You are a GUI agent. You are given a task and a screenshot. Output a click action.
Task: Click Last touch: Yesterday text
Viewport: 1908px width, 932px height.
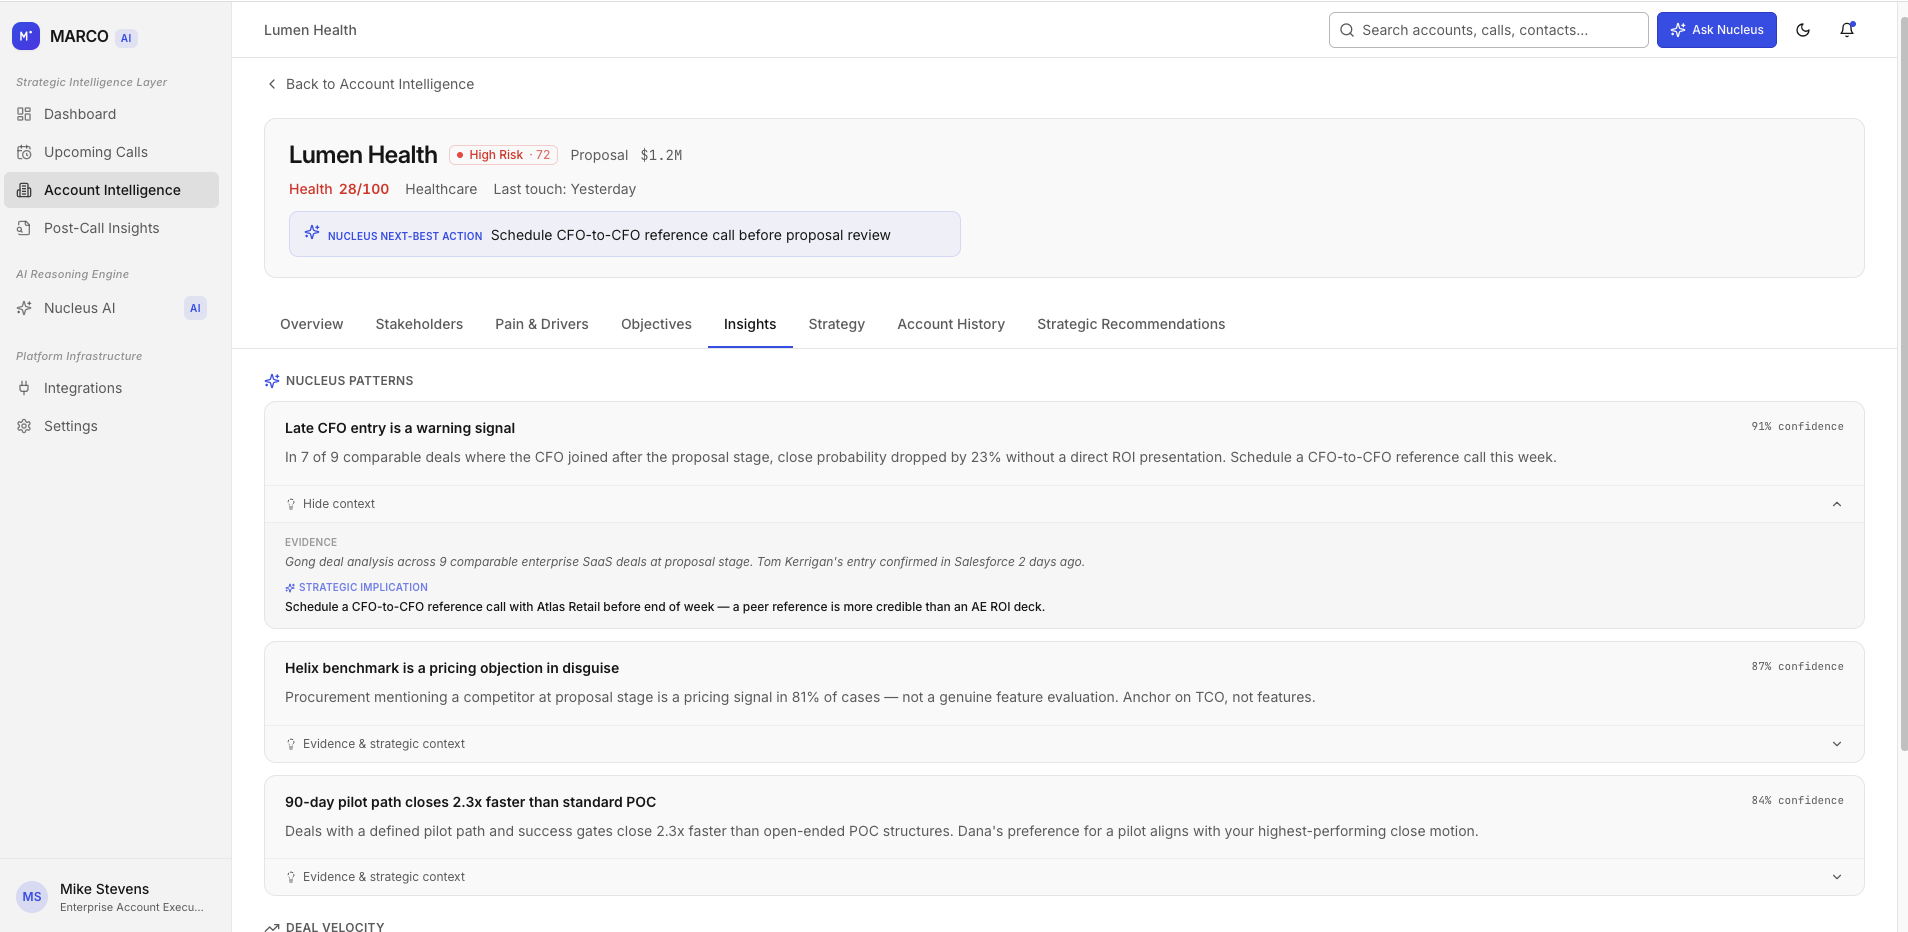[x=564, y=189]
